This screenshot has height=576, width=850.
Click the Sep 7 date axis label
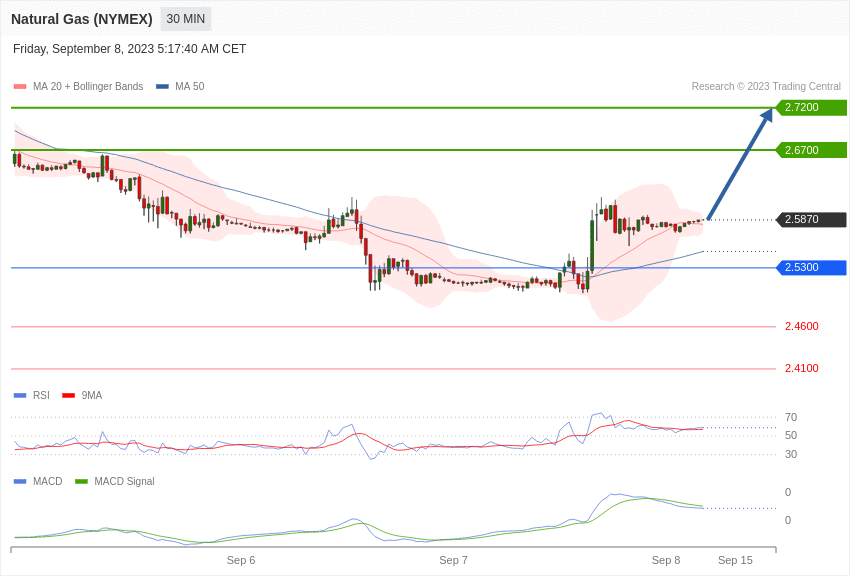coord(453,560)
